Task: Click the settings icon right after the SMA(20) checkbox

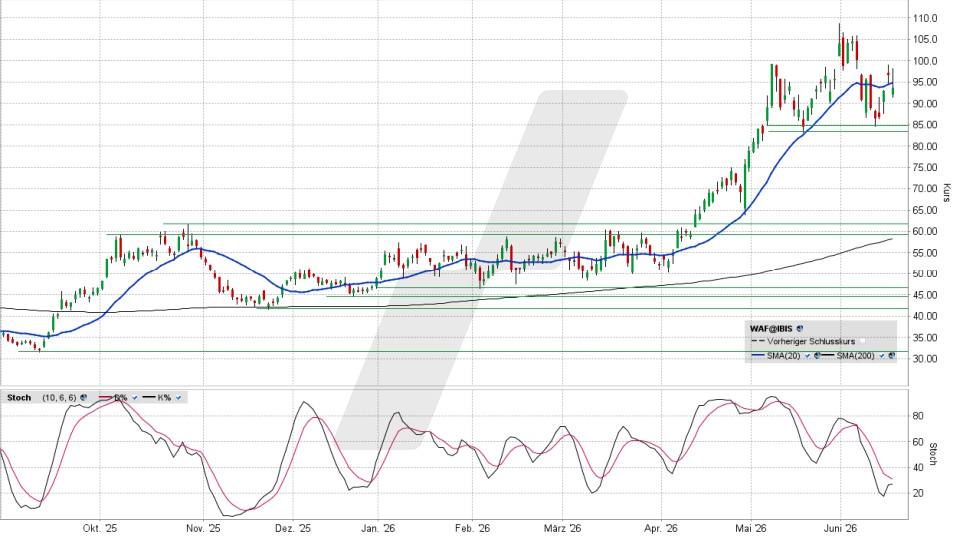Action: click(817, 356)
